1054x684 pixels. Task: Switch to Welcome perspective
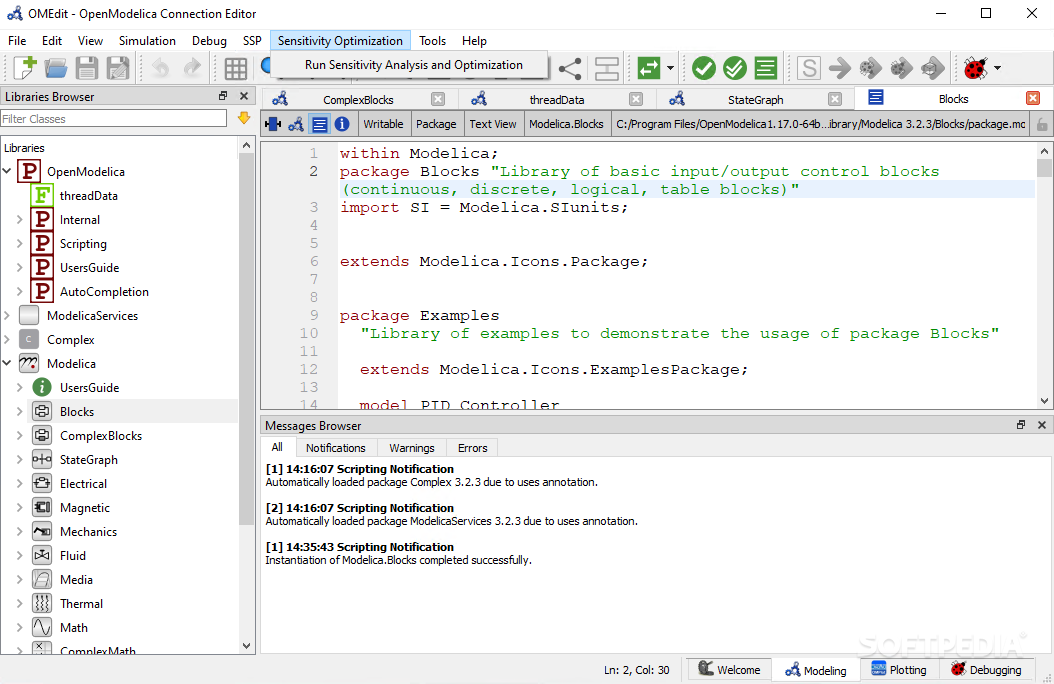(x=729, y=669)
